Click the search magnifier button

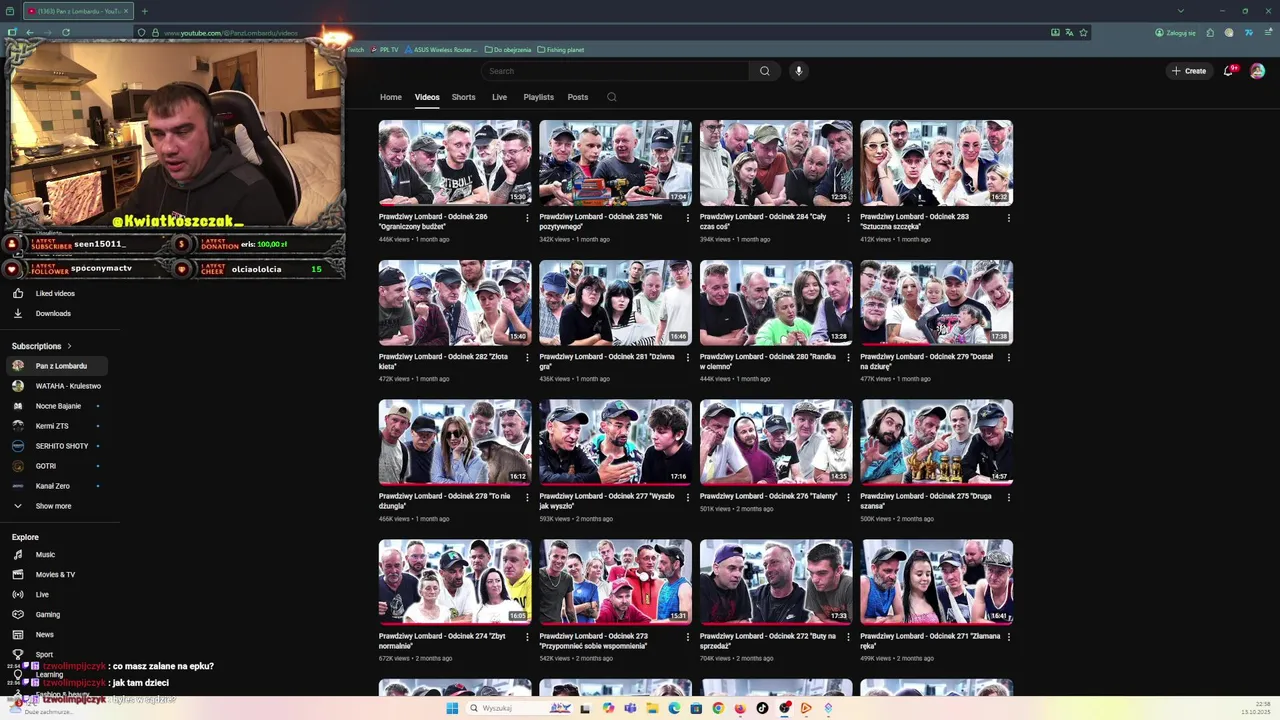coord(764,71)
